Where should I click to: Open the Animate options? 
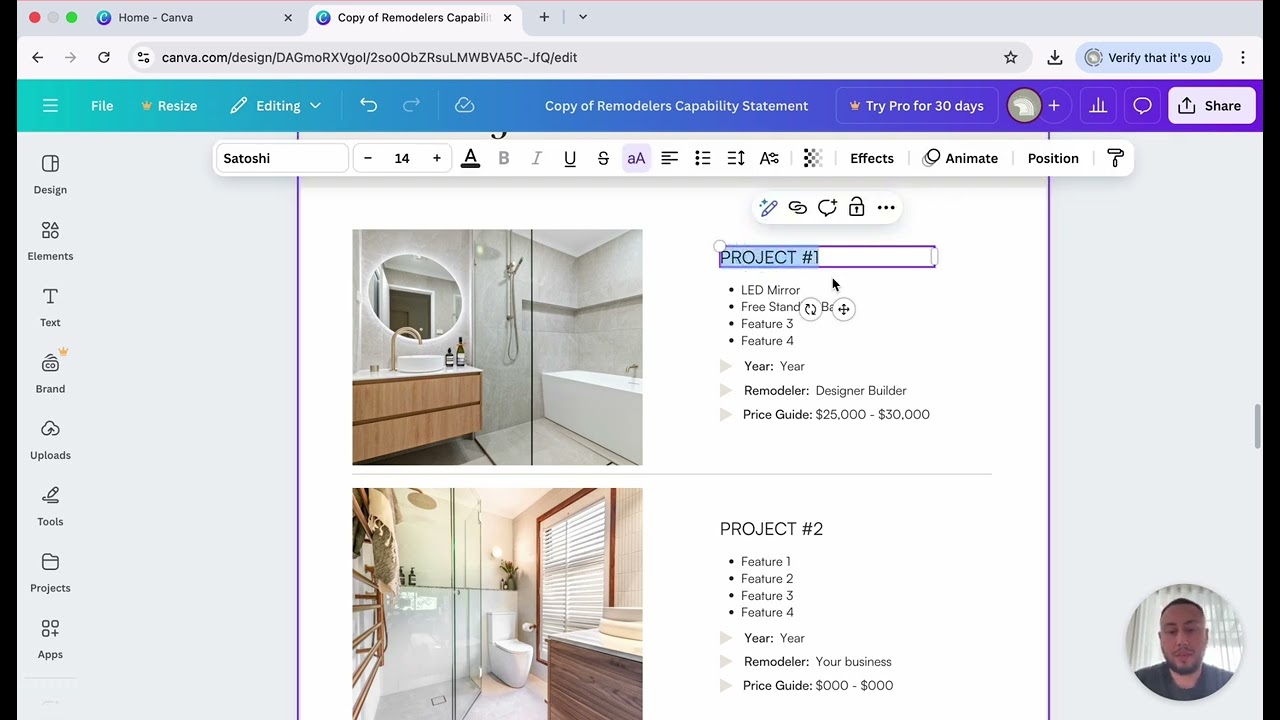[x=960, y=158]
